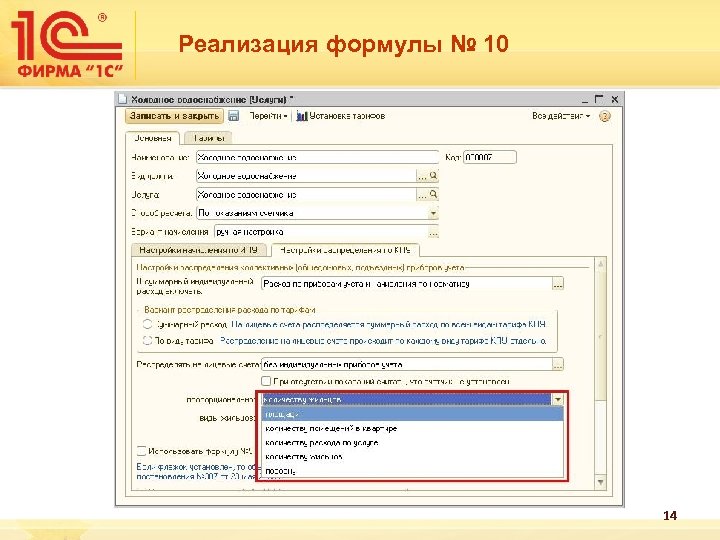Viewport: 720px width, 540px height.
Task: Switch to Основная tab
Action: [x=152, y=138]
